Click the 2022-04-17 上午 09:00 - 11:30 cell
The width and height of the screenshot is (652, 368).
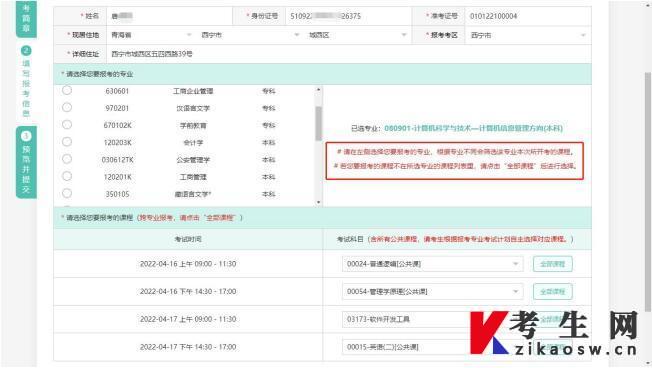188,319
